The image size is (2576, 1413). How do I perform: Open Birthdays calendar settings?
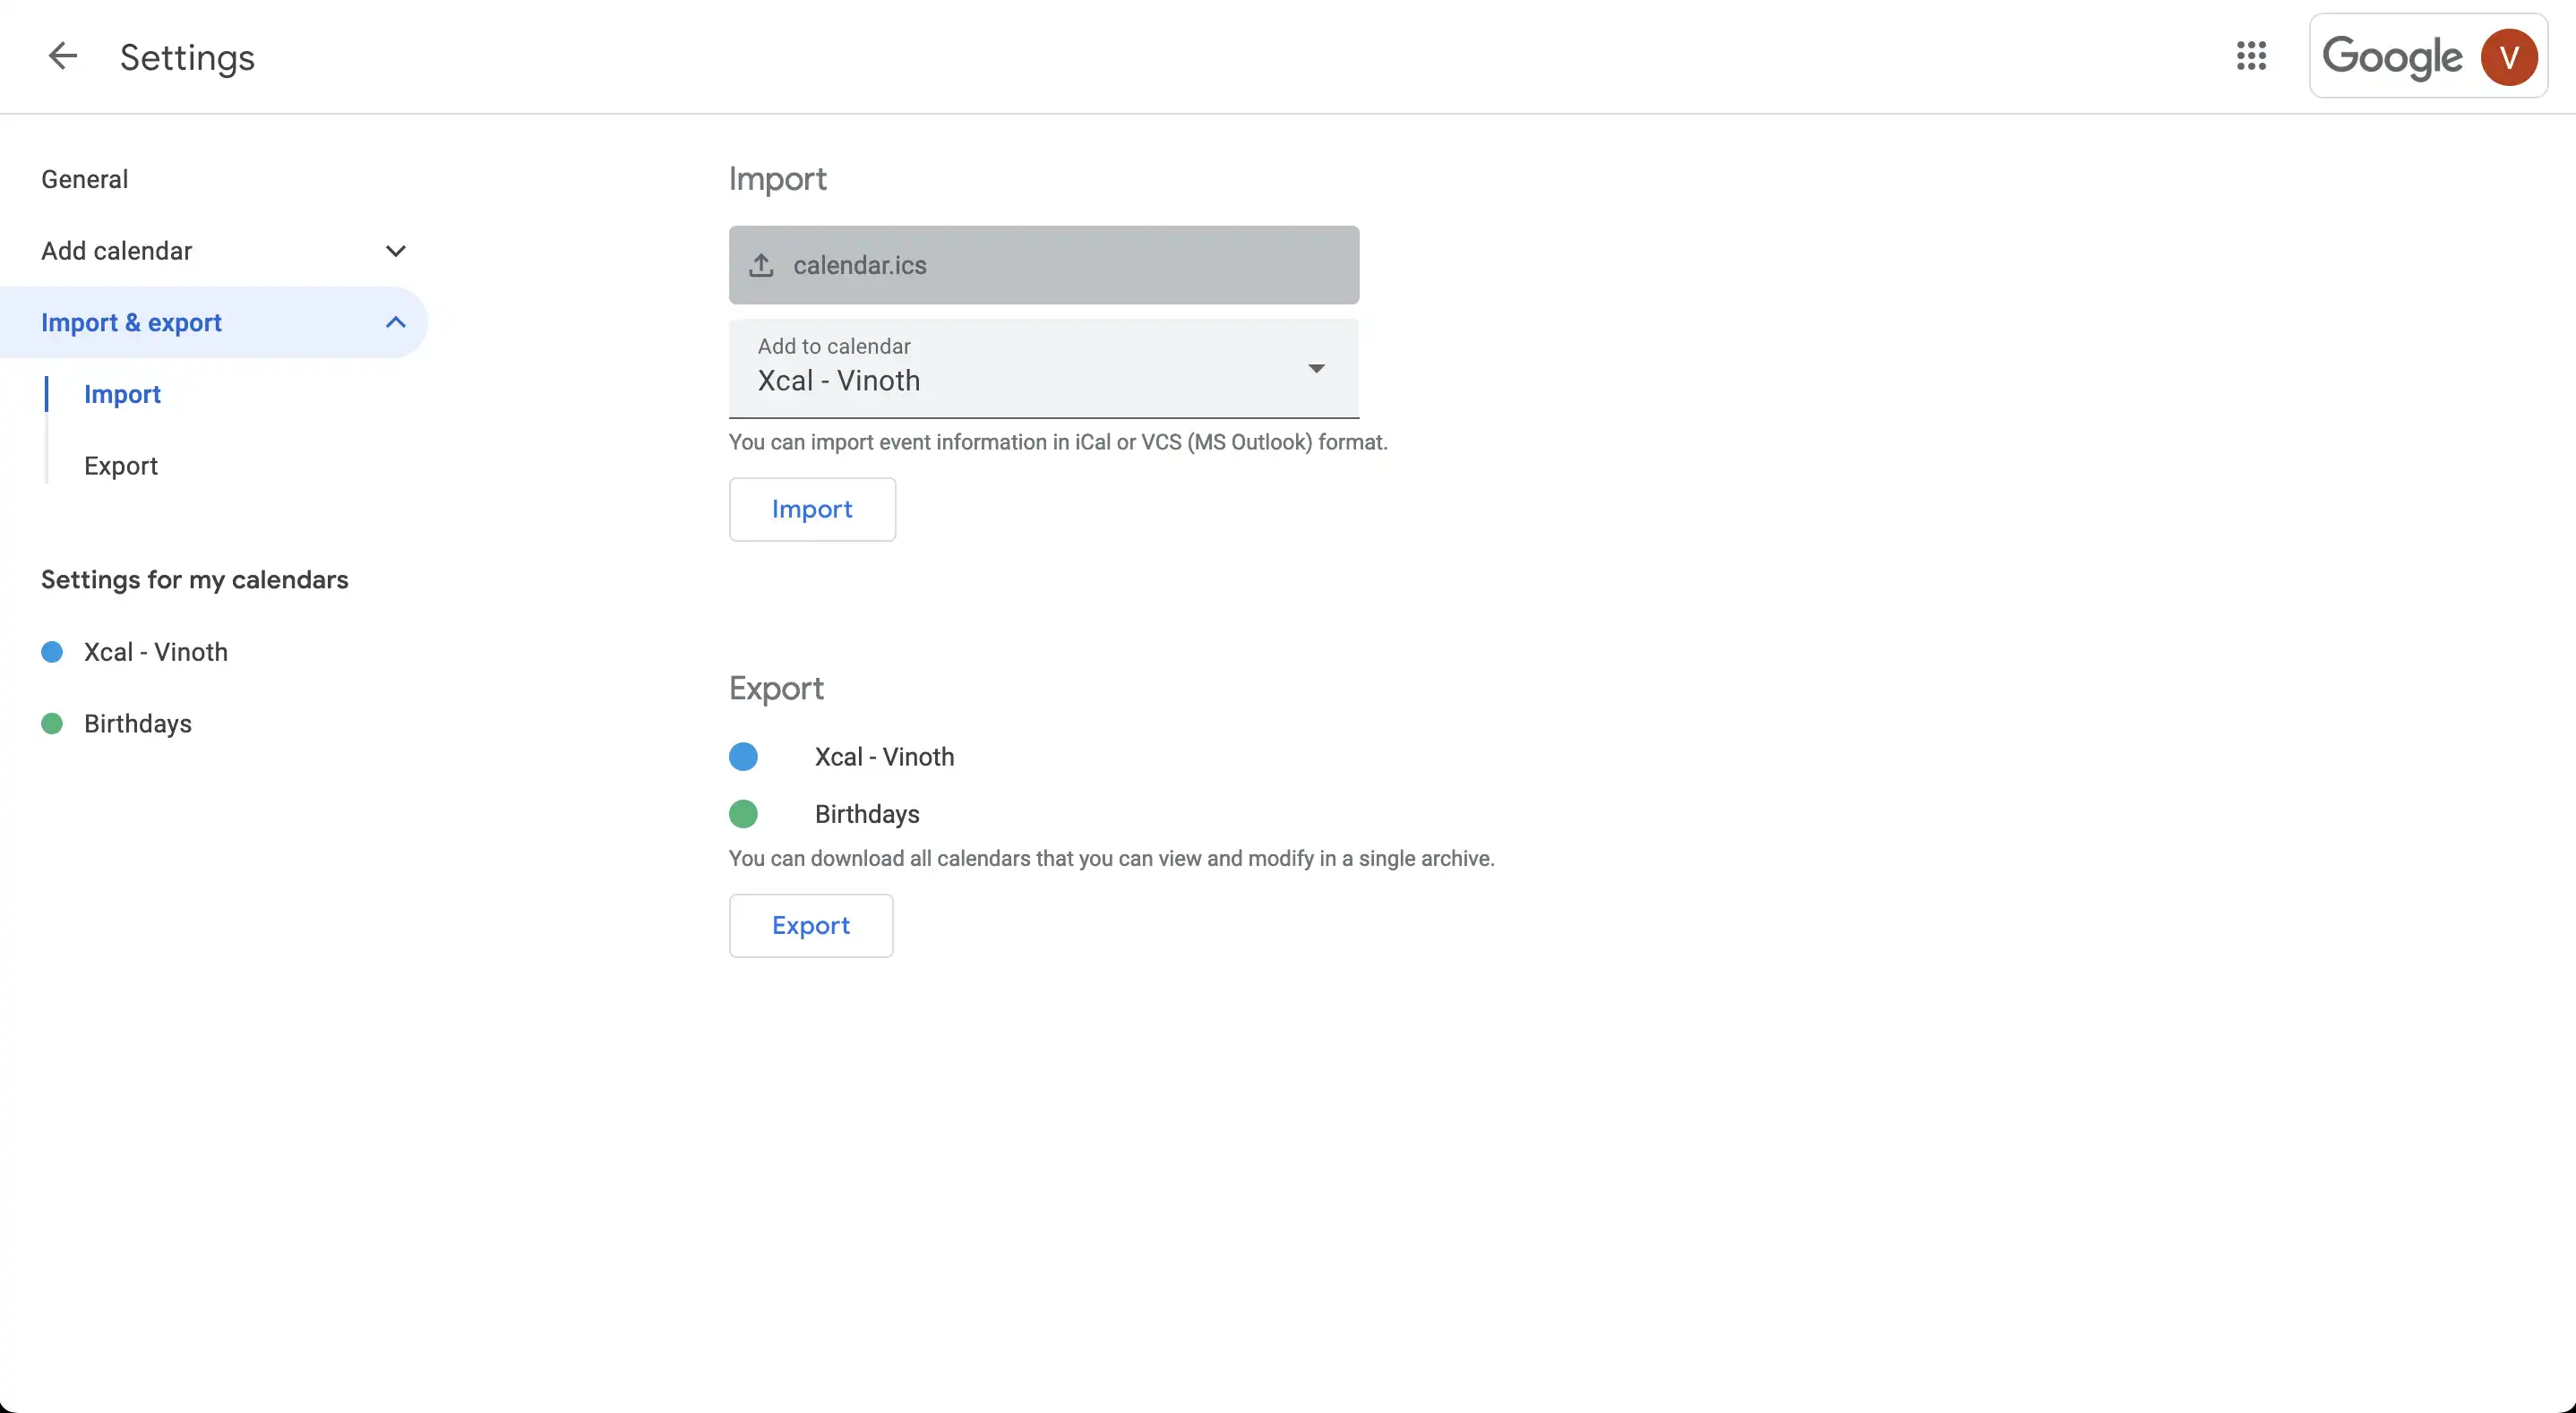click(138, 724)
